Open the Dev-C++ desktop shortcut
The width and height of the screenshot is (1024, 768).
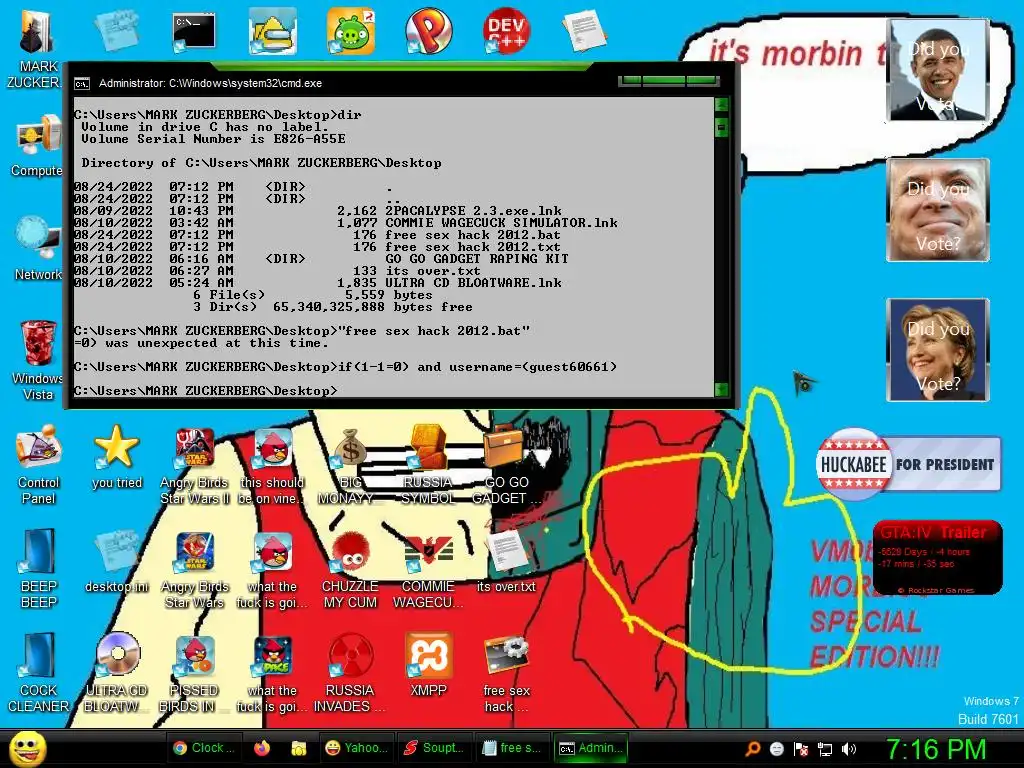[x=506, y=30]
